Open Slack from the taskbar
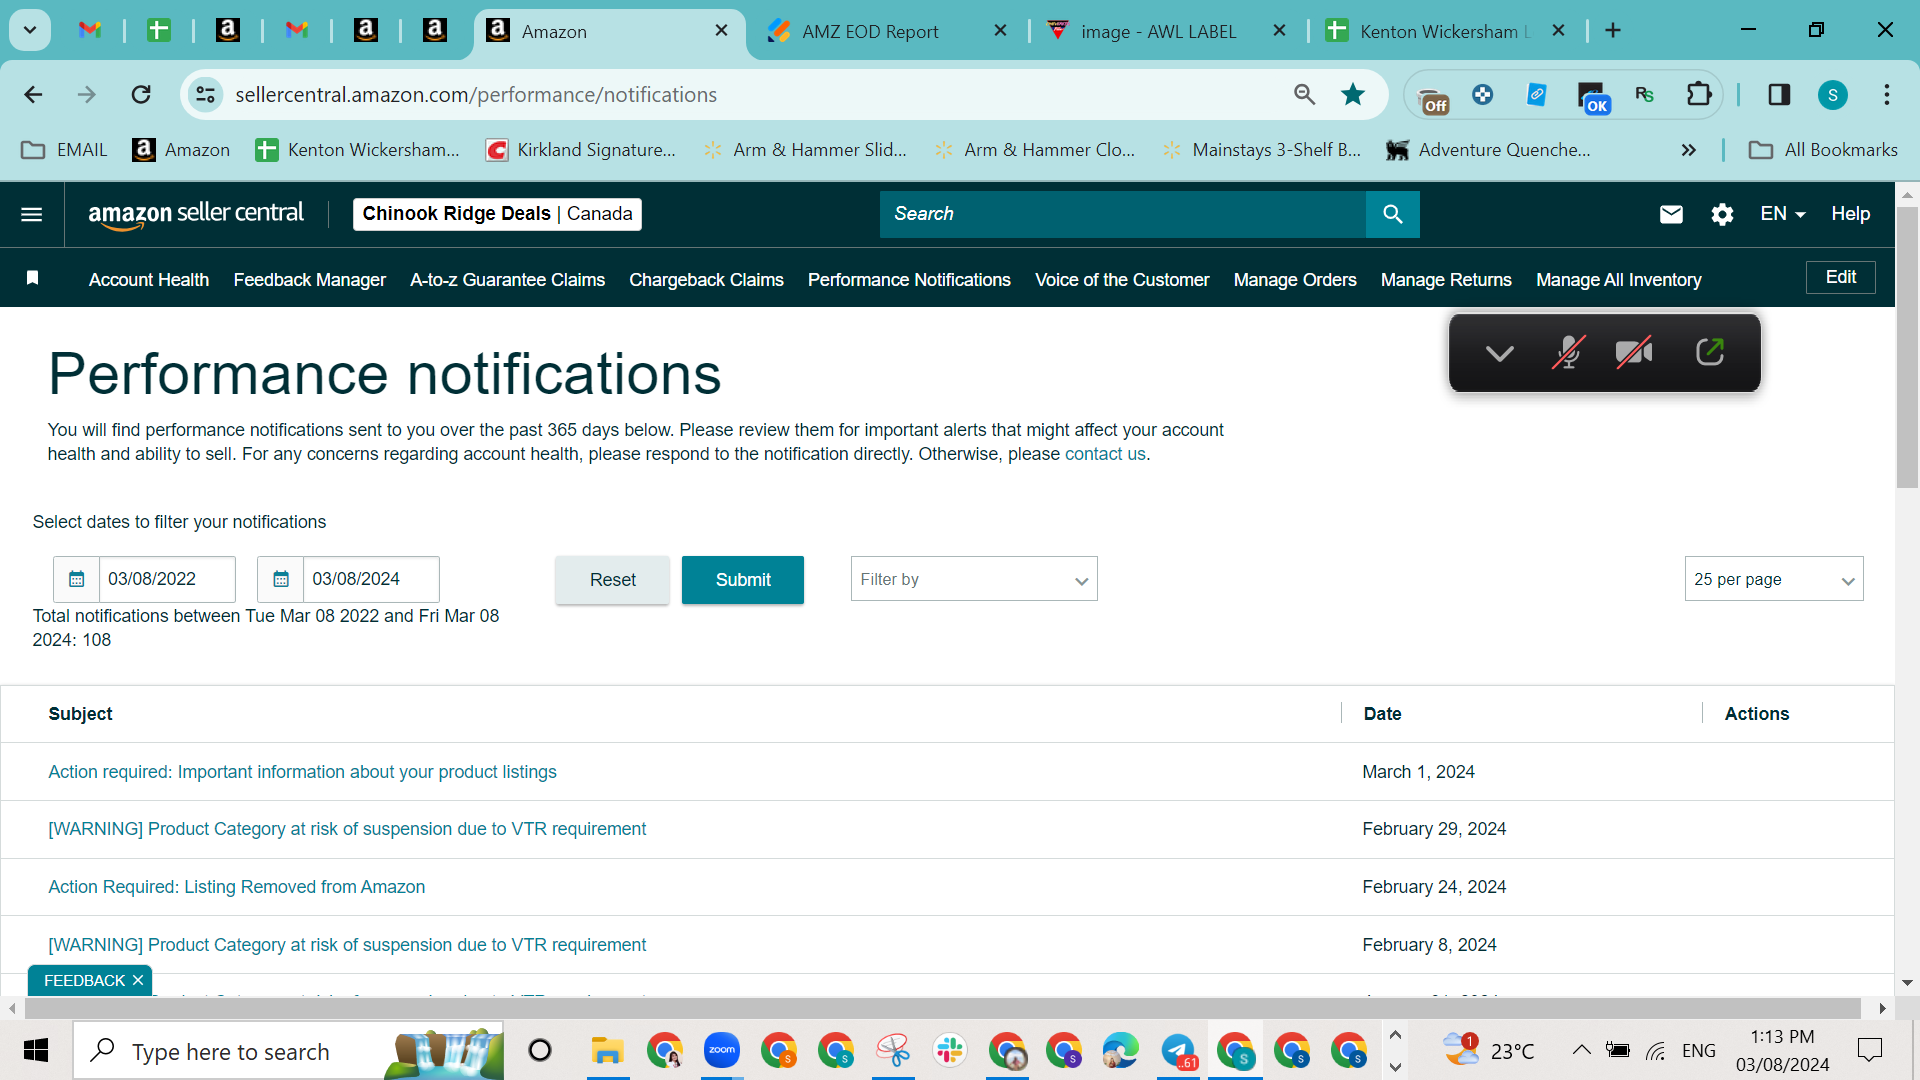The width and height of the screenshot is (1920, 1080). click(x=949, y=1051)
